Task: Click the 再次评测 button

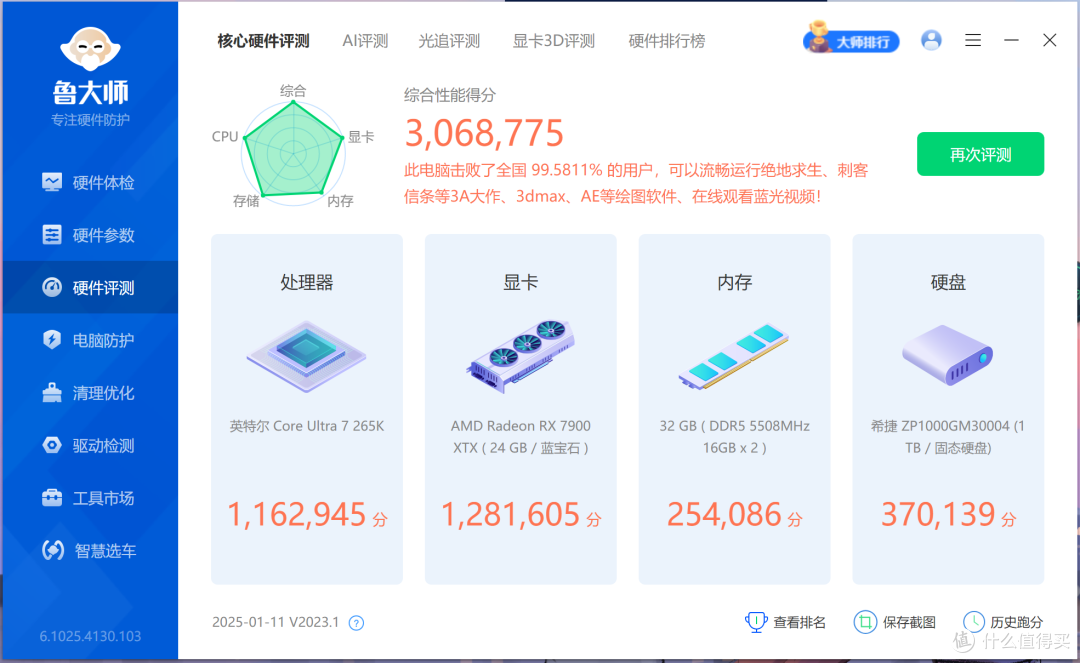Action: click(980, 154)
